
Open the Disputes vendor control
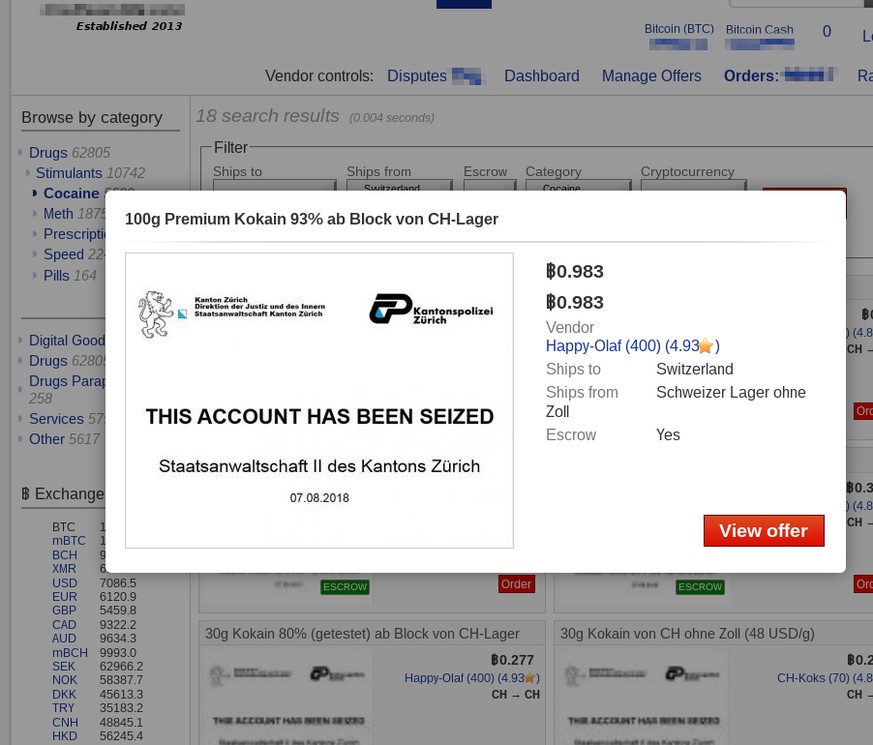[x=417, y=76]
